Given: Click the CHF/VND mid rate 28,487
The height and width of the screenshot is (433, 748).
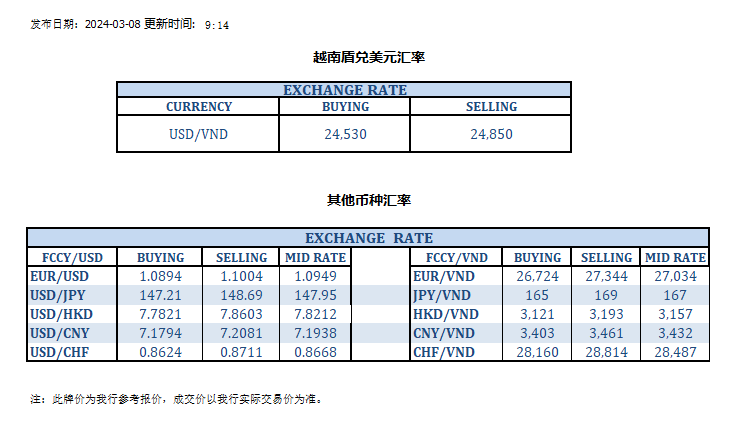Looking at the screenshot, I should point(675,352).
